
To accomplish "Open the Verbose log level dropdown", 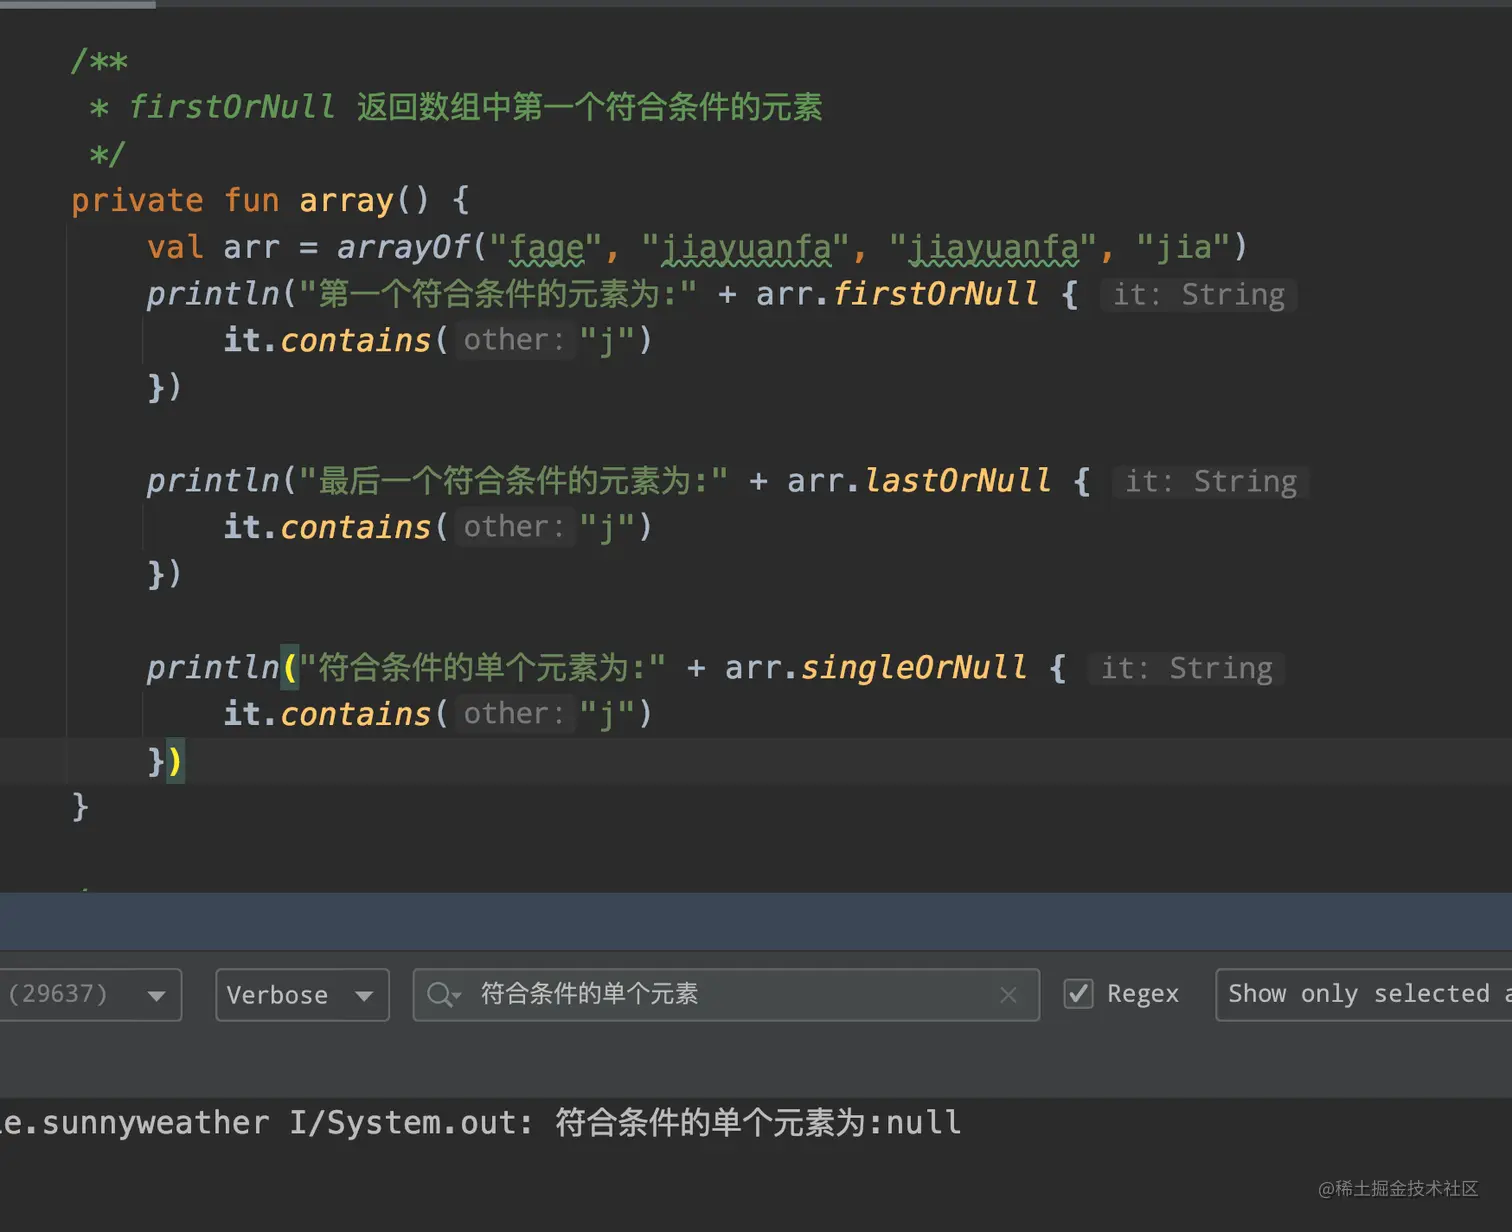I will coord(302,994).
